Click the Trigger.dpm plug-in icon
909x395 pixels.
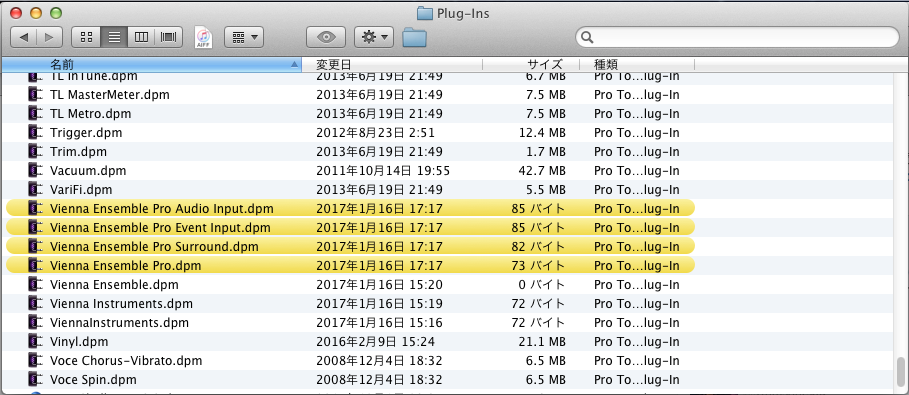tap(36, 133)
